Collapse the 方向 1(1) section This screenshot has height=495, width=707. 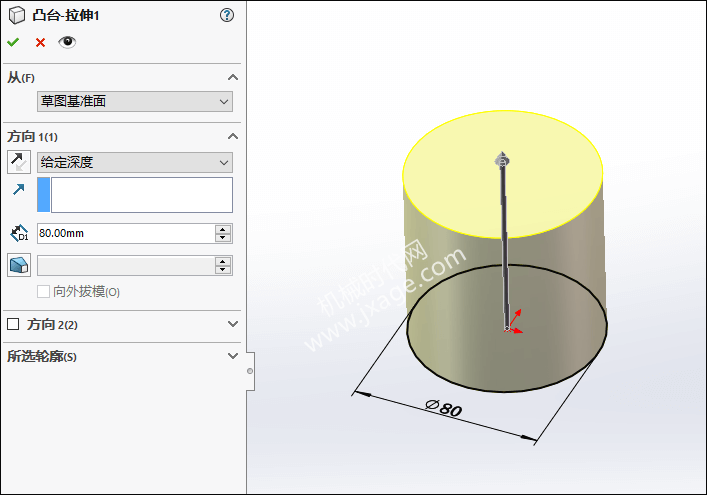pyautogui.click(x=233, y=136)
